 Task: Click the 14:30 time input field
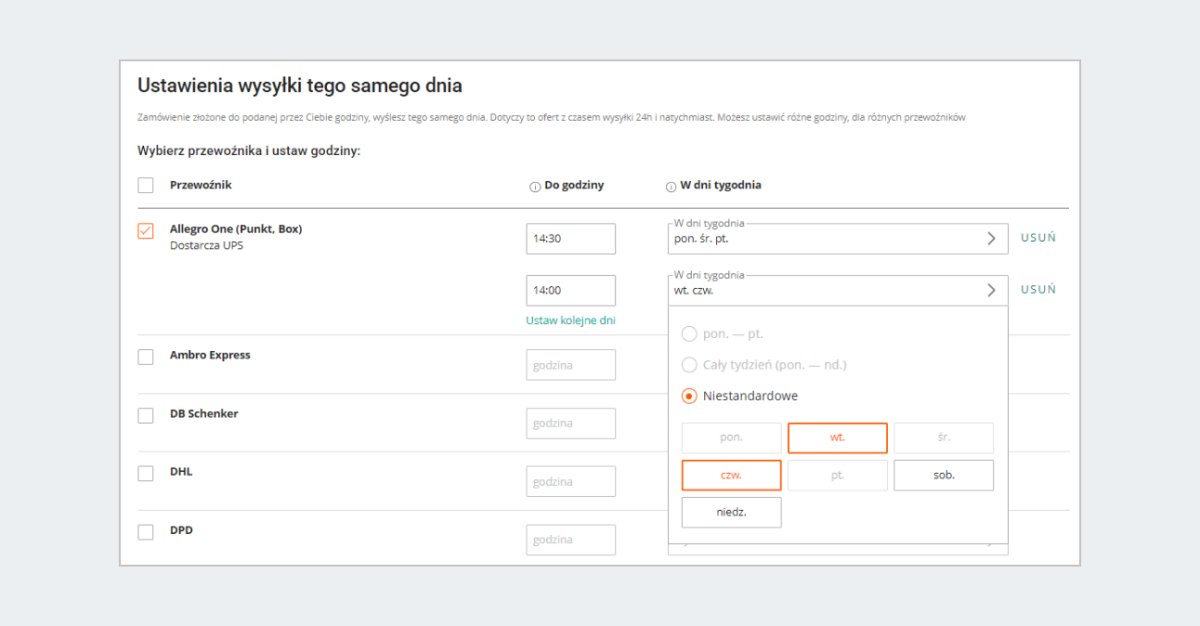(x=570, y=239)
